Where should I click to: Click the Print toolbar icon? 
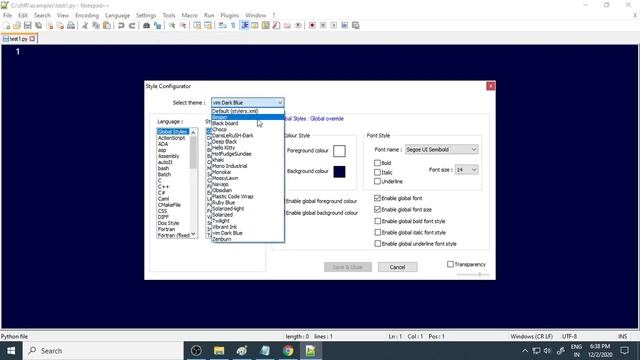(x=71, y=25)
